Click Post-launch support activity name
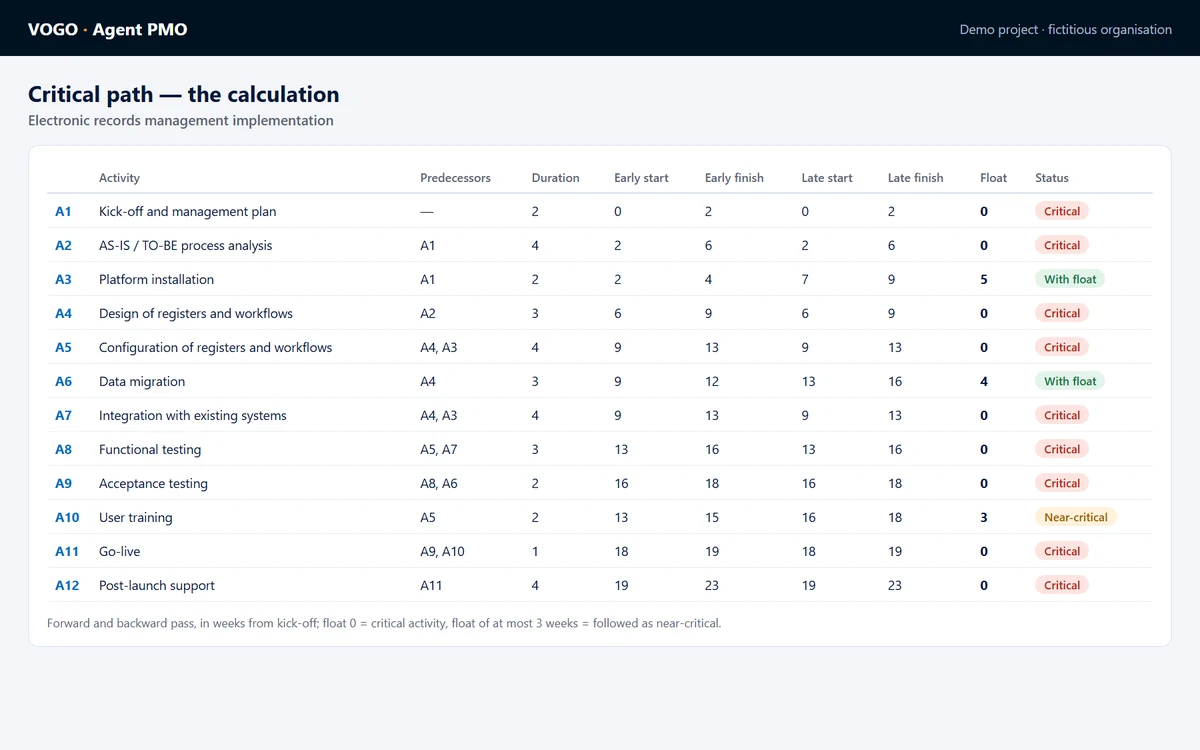This screenshot has height=750, width=1200. coord(157,585)
